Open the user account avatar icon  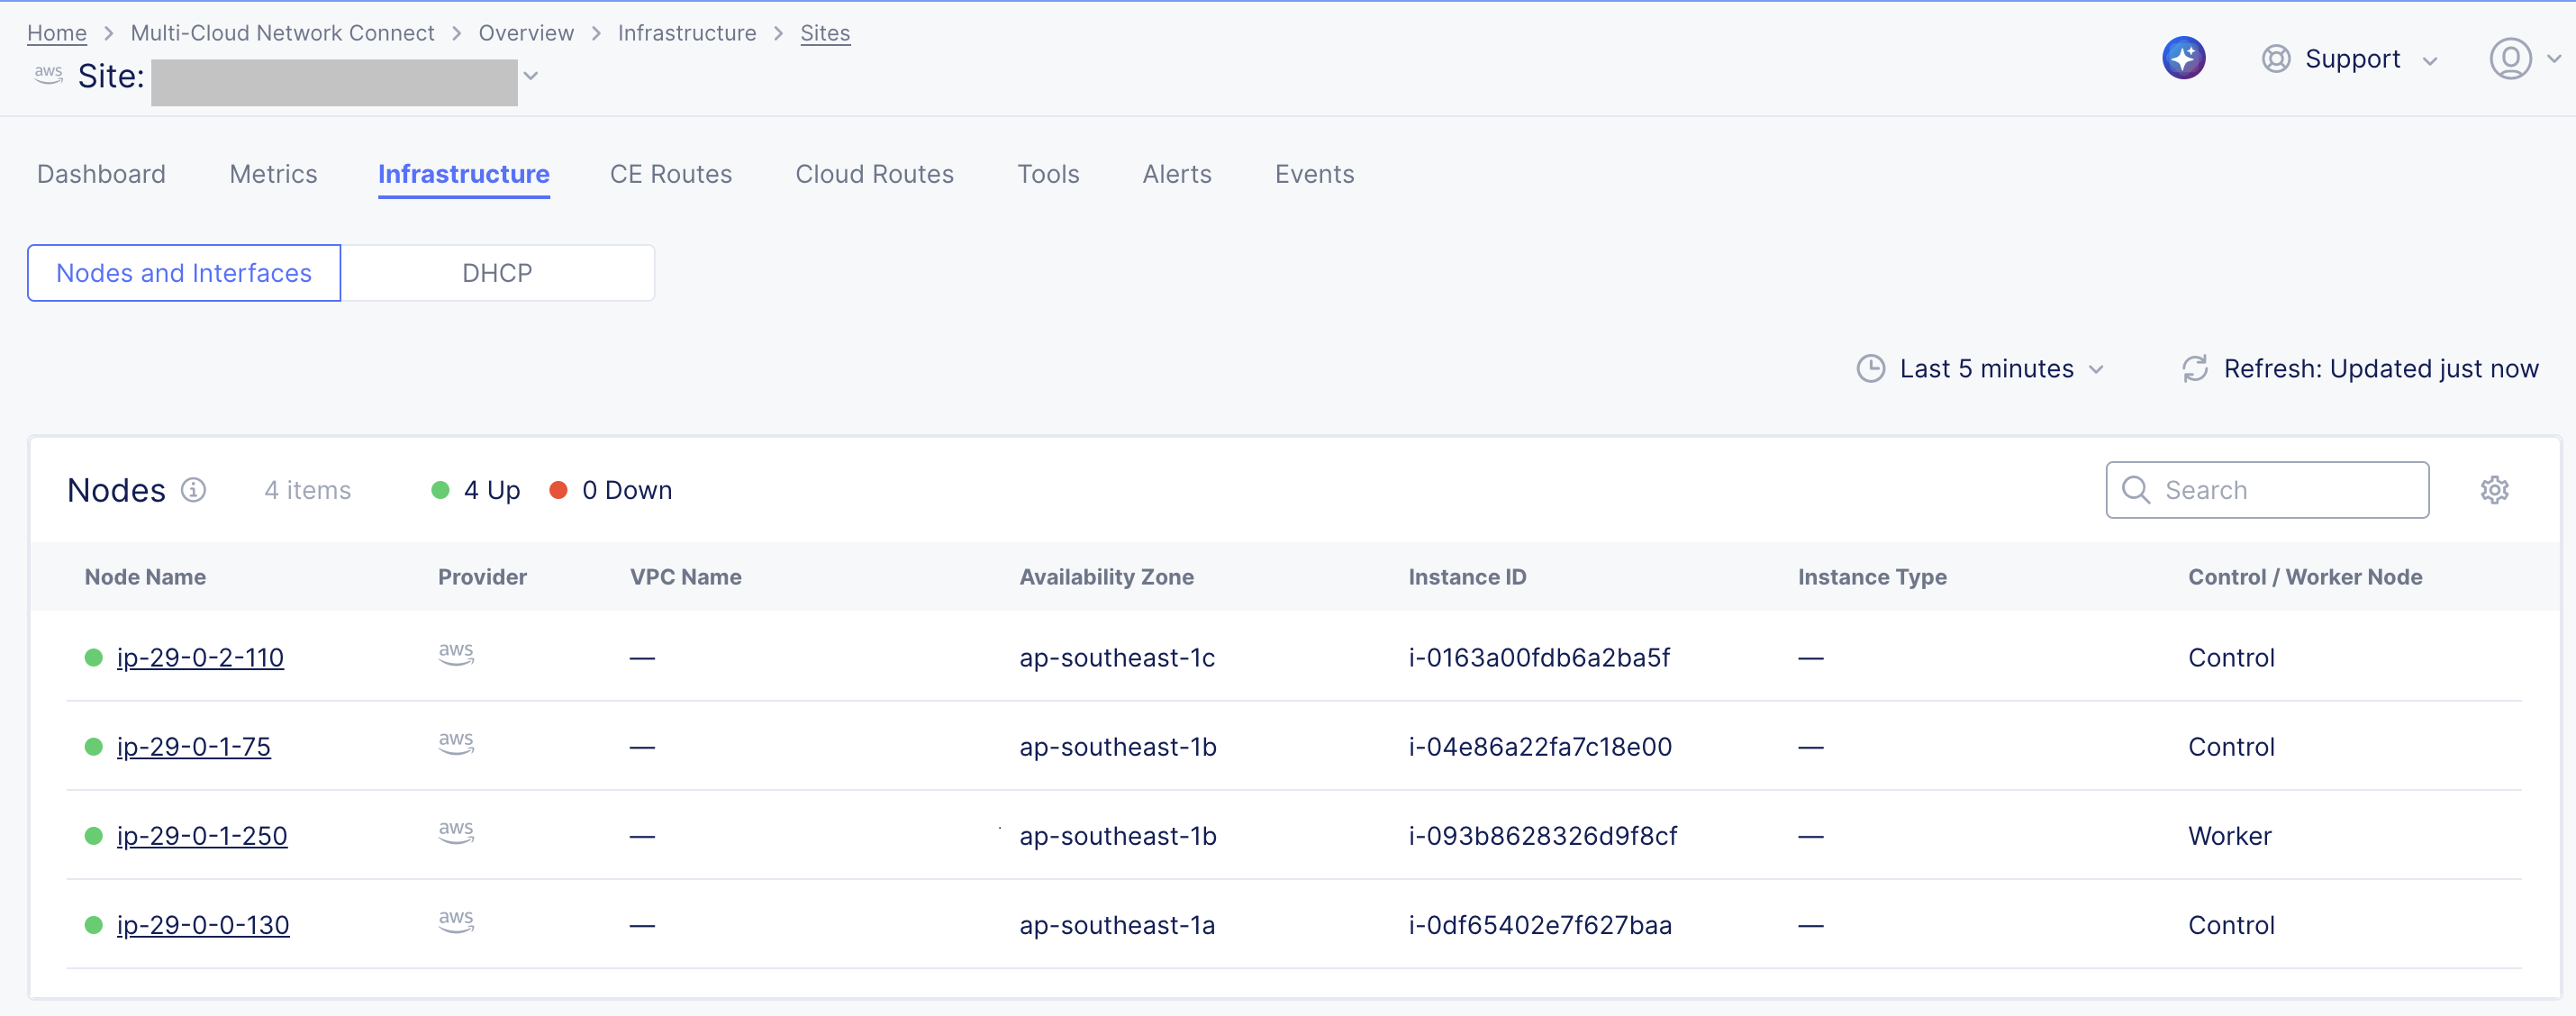coord(2509,59)
